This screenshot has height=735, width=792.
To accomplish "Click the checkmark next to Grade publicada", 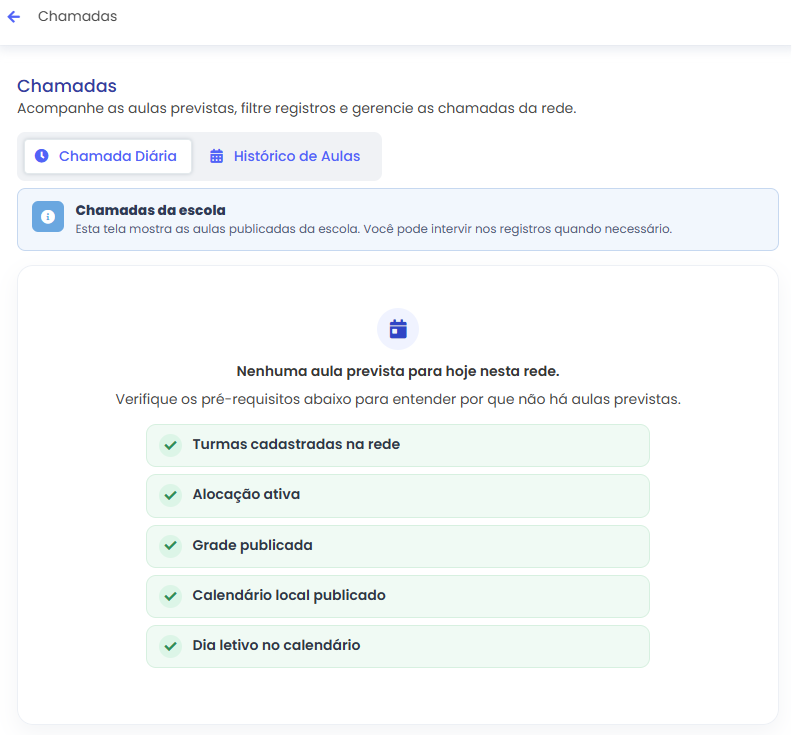I will [x=171, y=546].
